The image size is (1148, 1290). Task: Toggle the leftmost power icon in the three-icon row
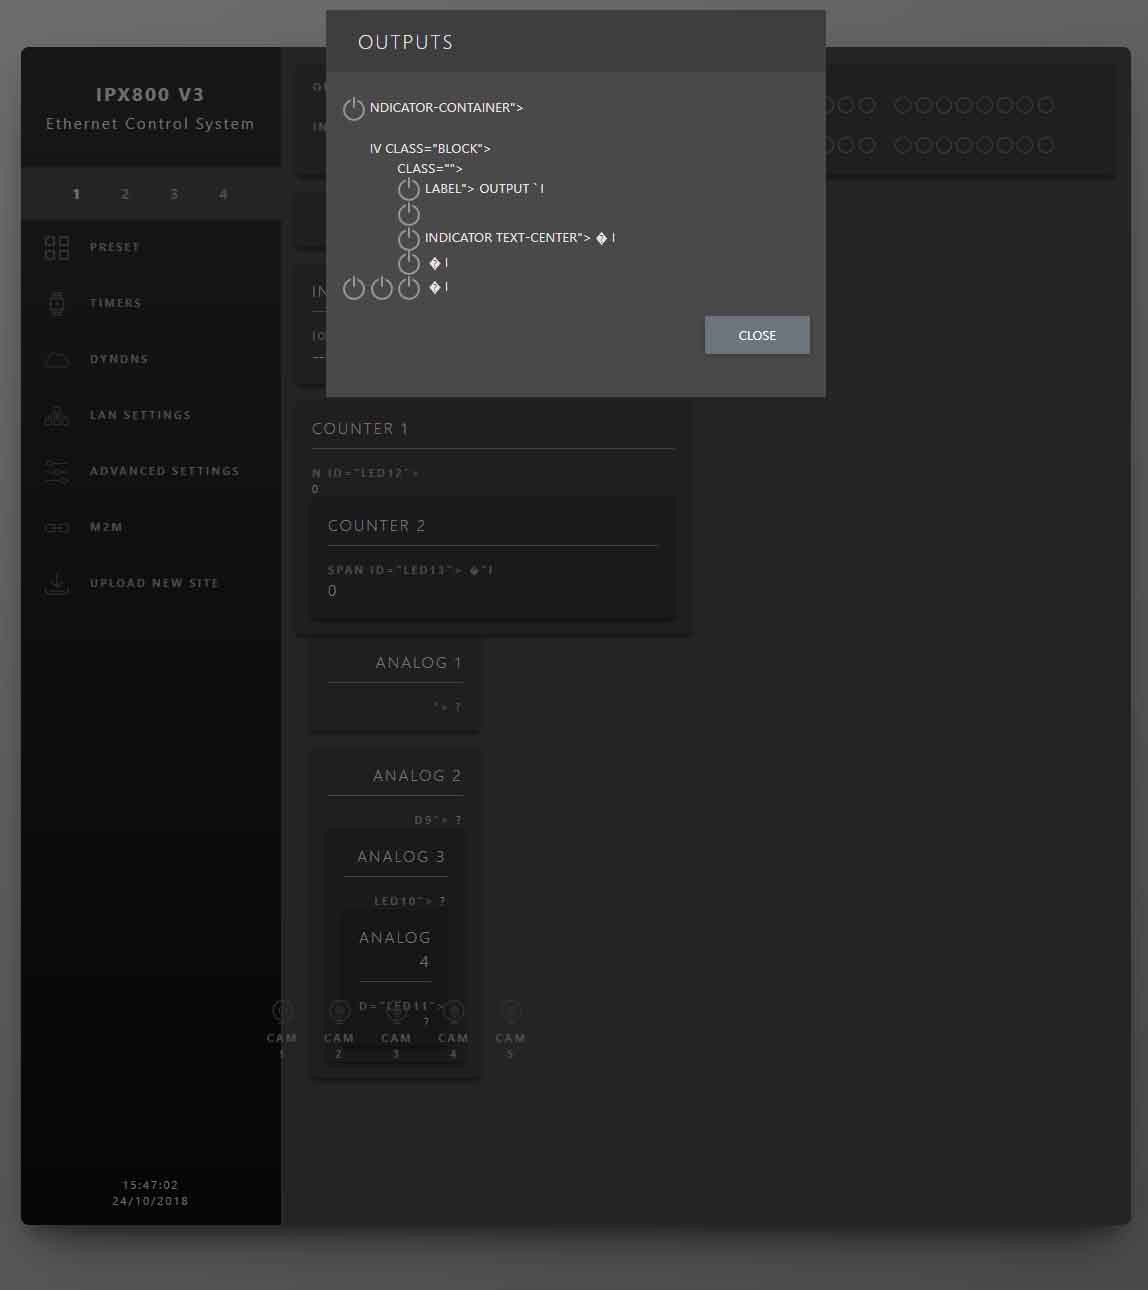pyautogui.click(x=354, y=288)
